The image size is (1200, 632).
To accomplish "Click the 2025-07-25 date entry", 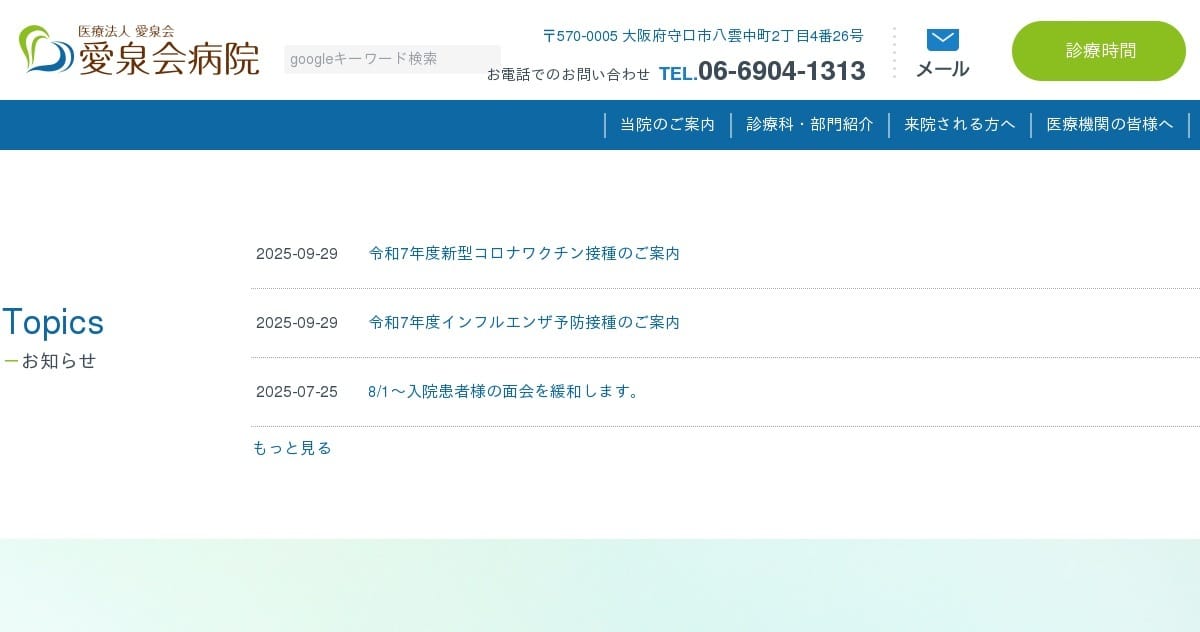I will (x=297, y=392).
